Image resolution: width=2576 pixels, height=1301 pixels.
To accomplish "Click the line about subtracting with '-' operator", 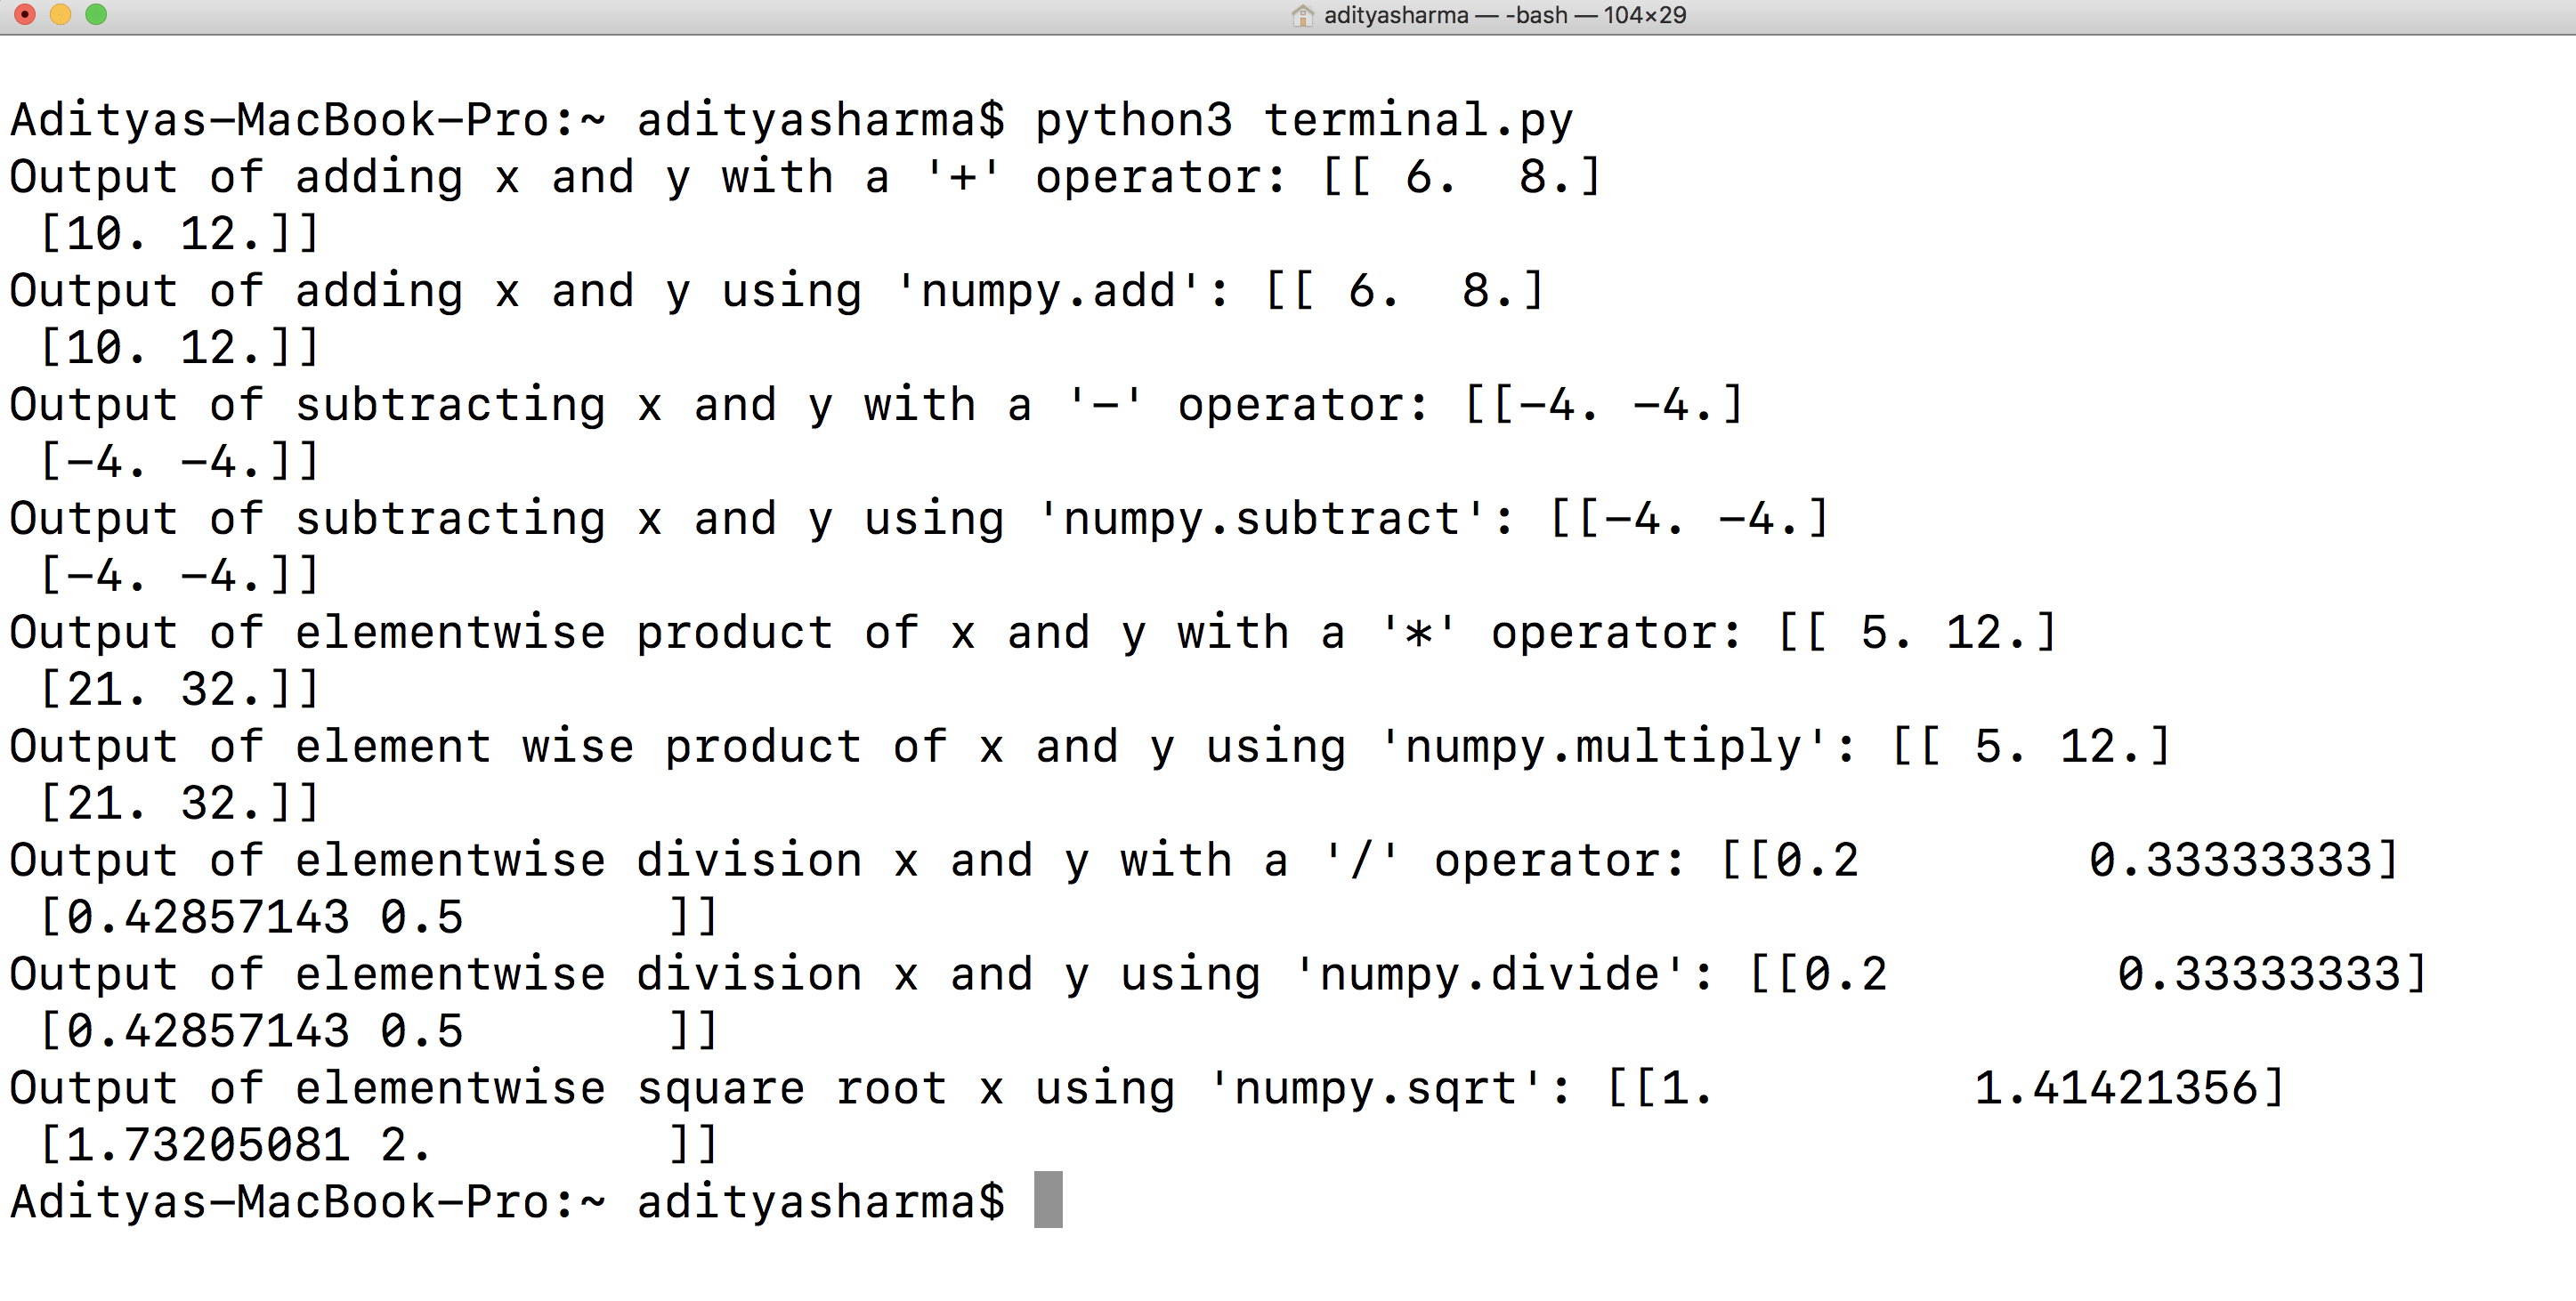I will [876, 406].
